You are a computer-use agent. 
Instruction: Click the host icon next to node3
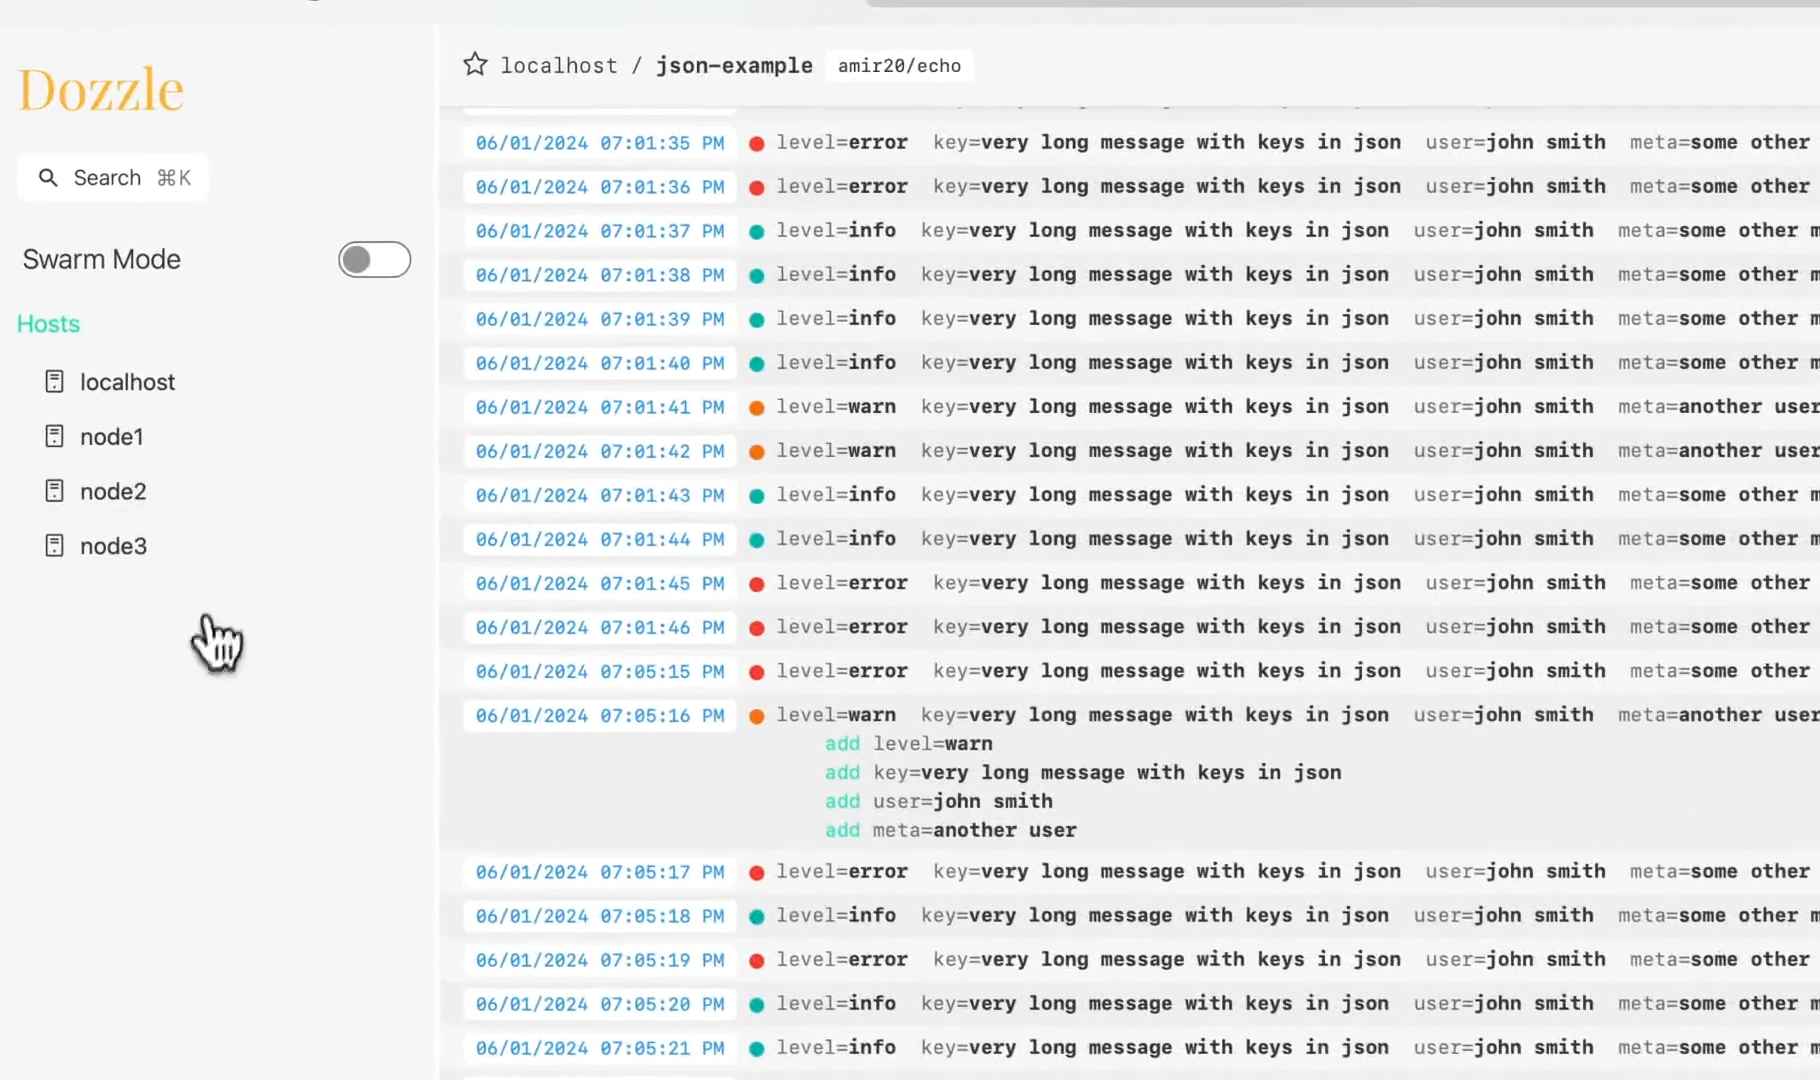[55, 546]
